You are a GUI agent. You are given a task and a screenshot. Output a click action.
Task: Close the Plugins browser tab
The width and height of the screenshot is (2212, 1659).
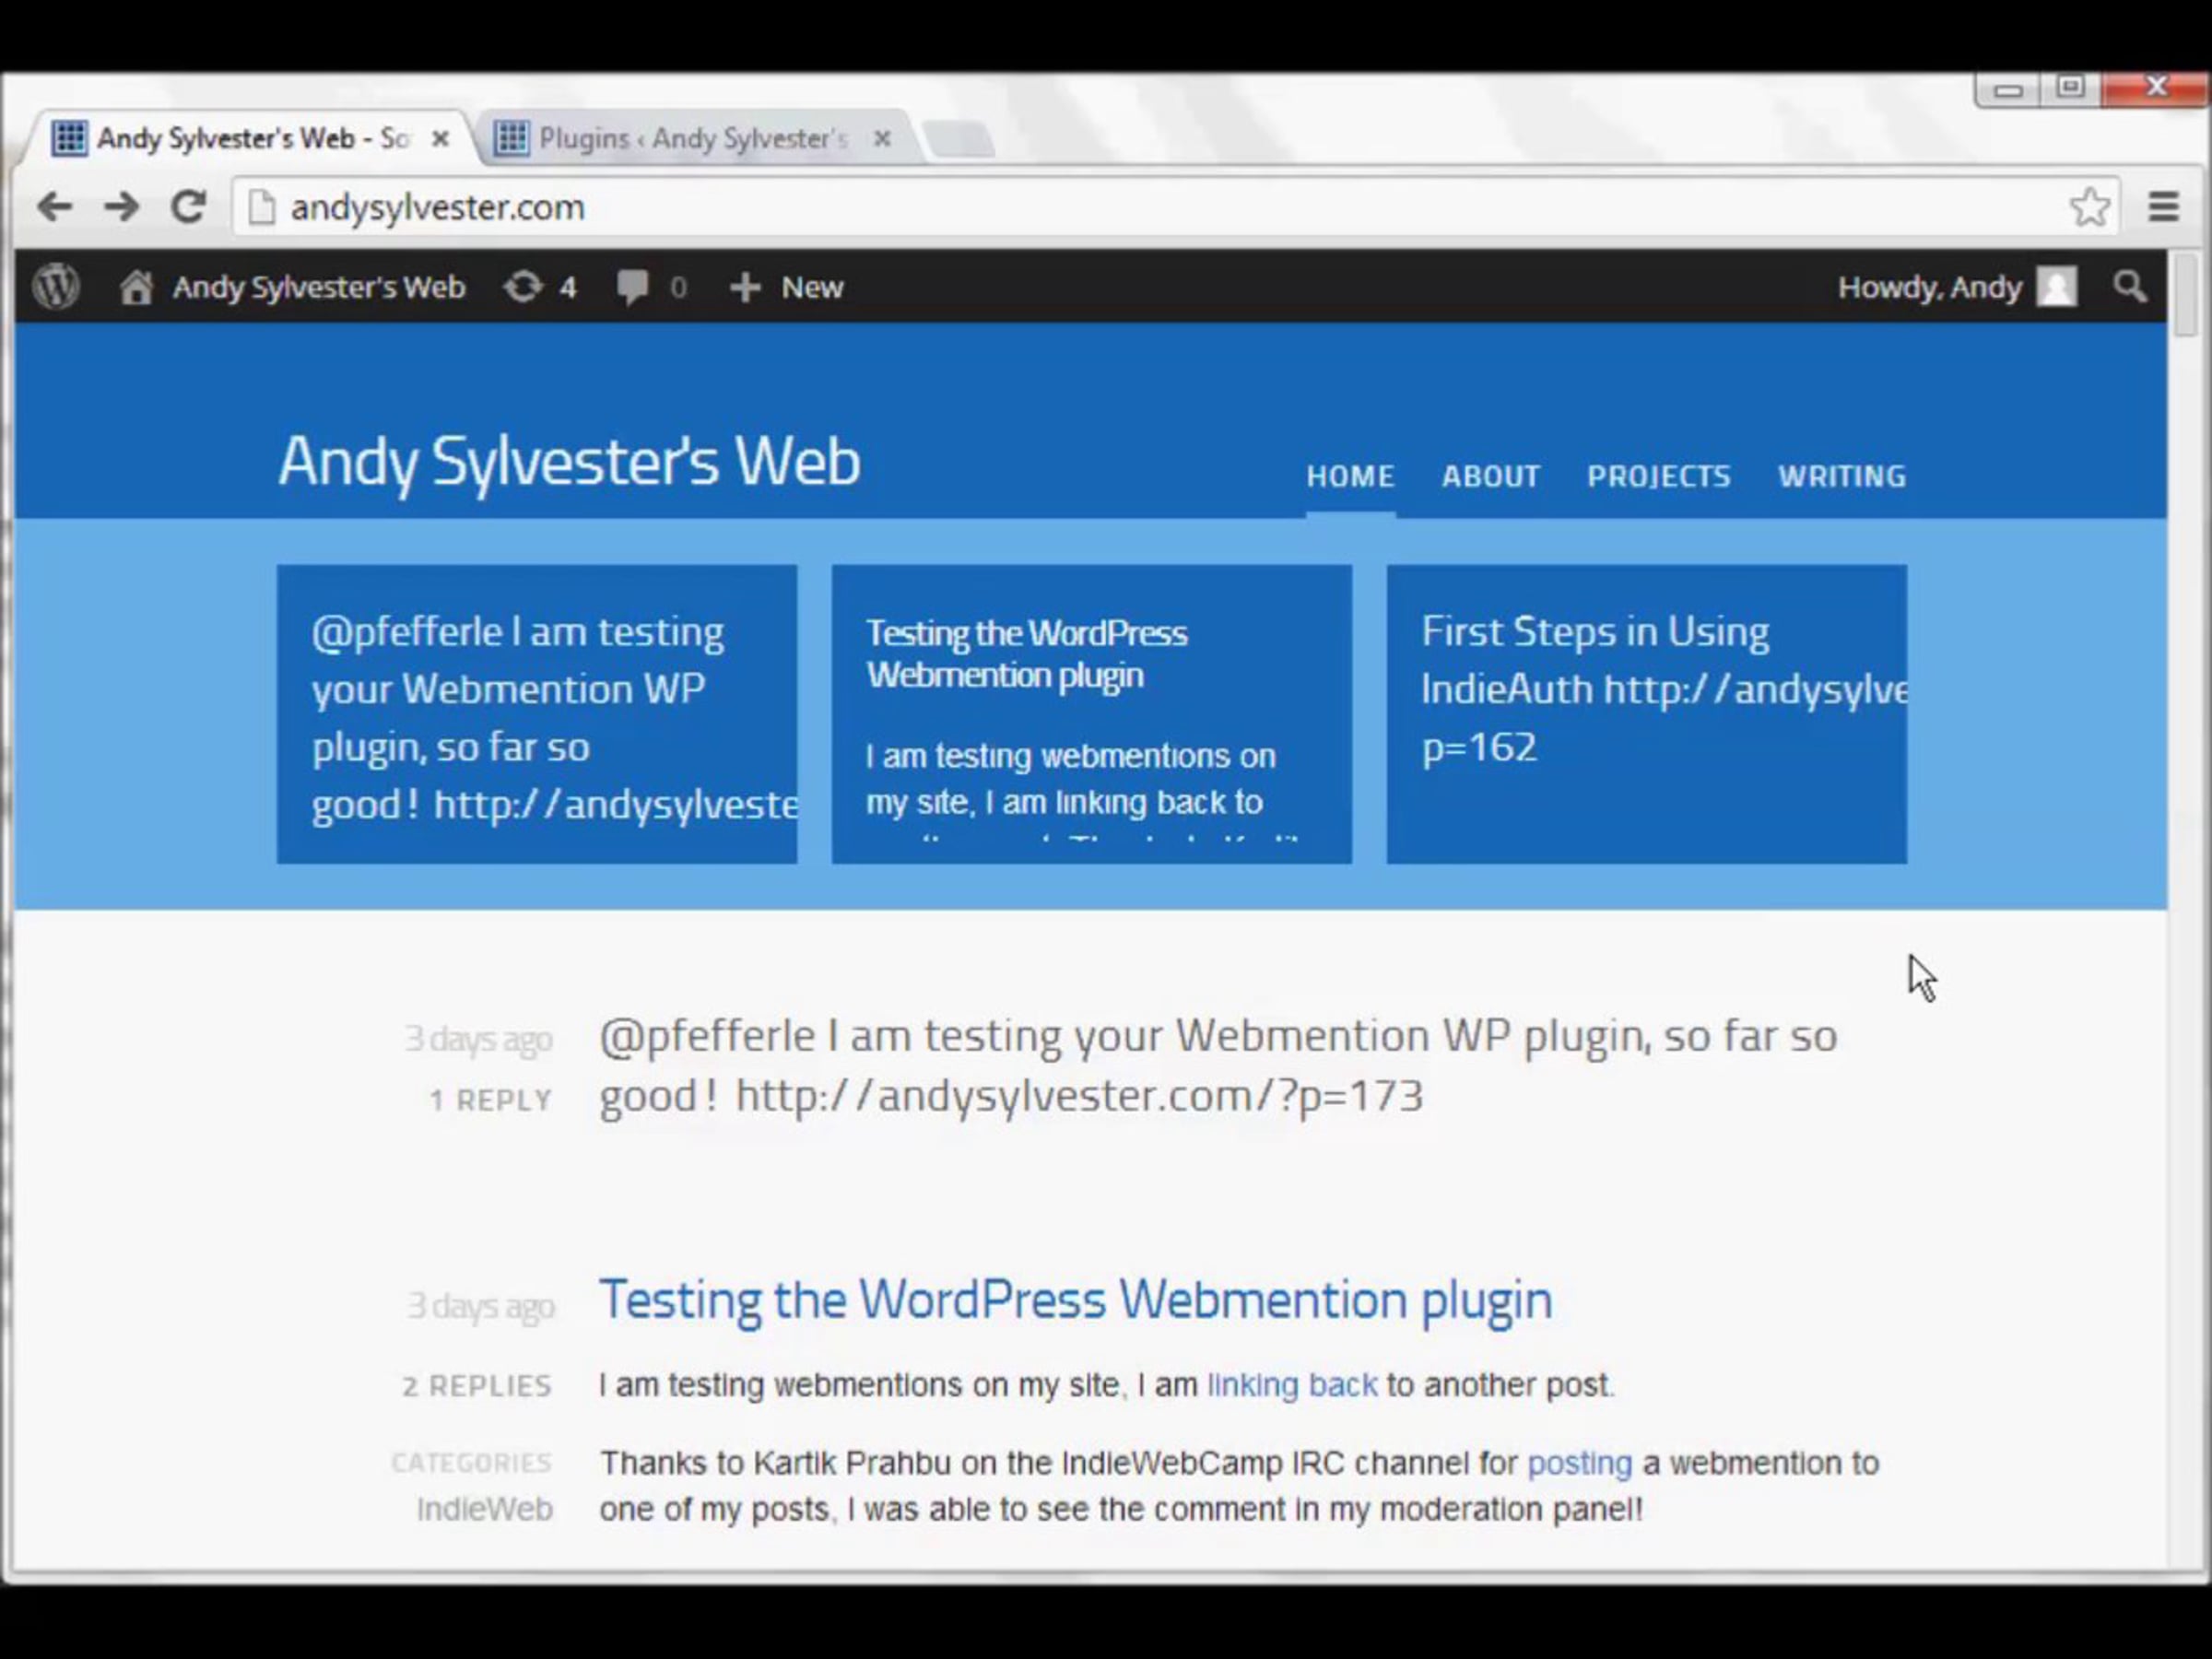coord(882,139)
